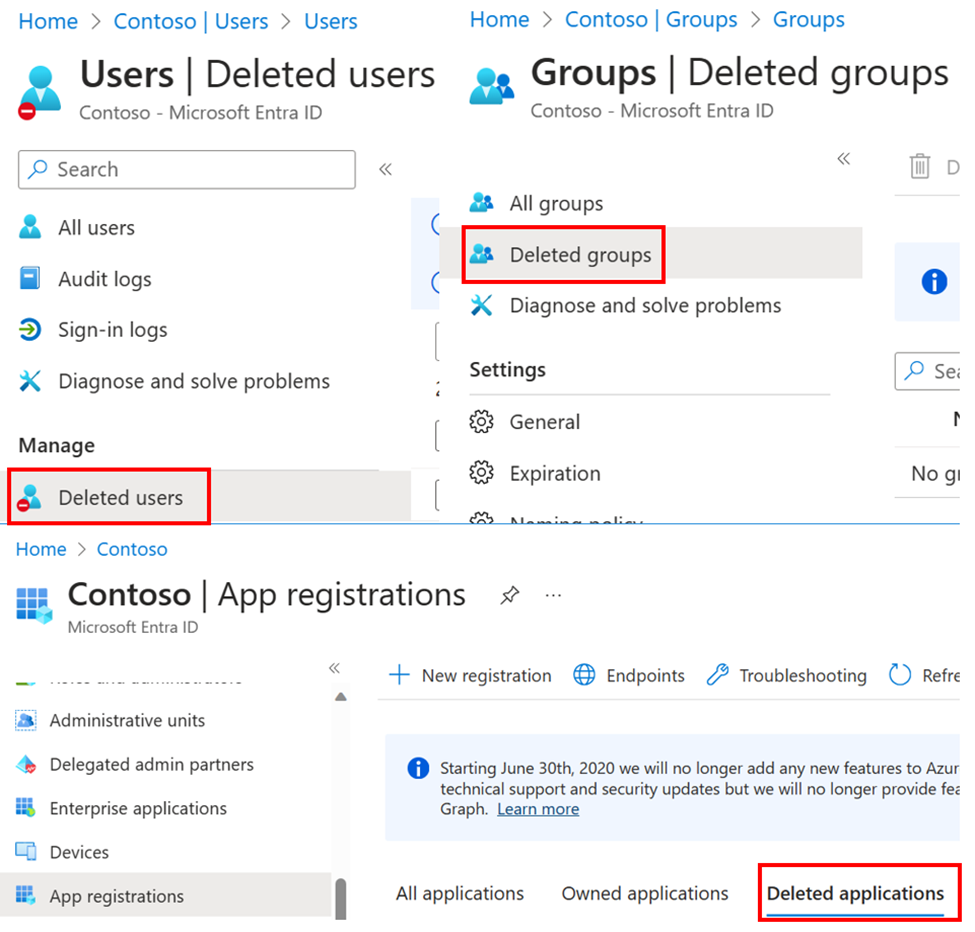This screenshot has width=975, height=932.
Task: Click Contoso breadcrumb above App registrations
Action: click(132, 549)
